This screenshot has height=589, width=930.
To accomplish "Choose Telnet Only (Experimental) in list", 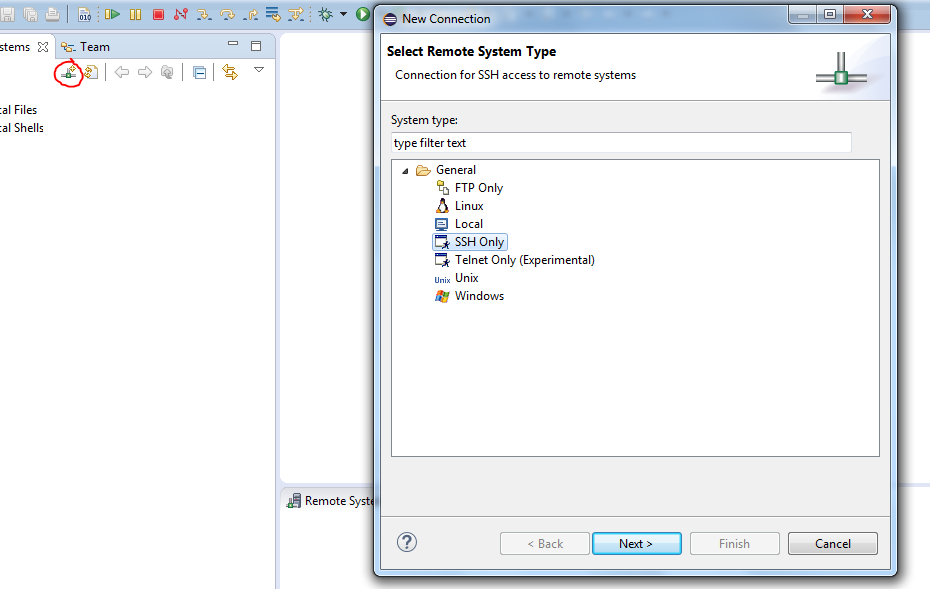I will (x=524, y=260).
